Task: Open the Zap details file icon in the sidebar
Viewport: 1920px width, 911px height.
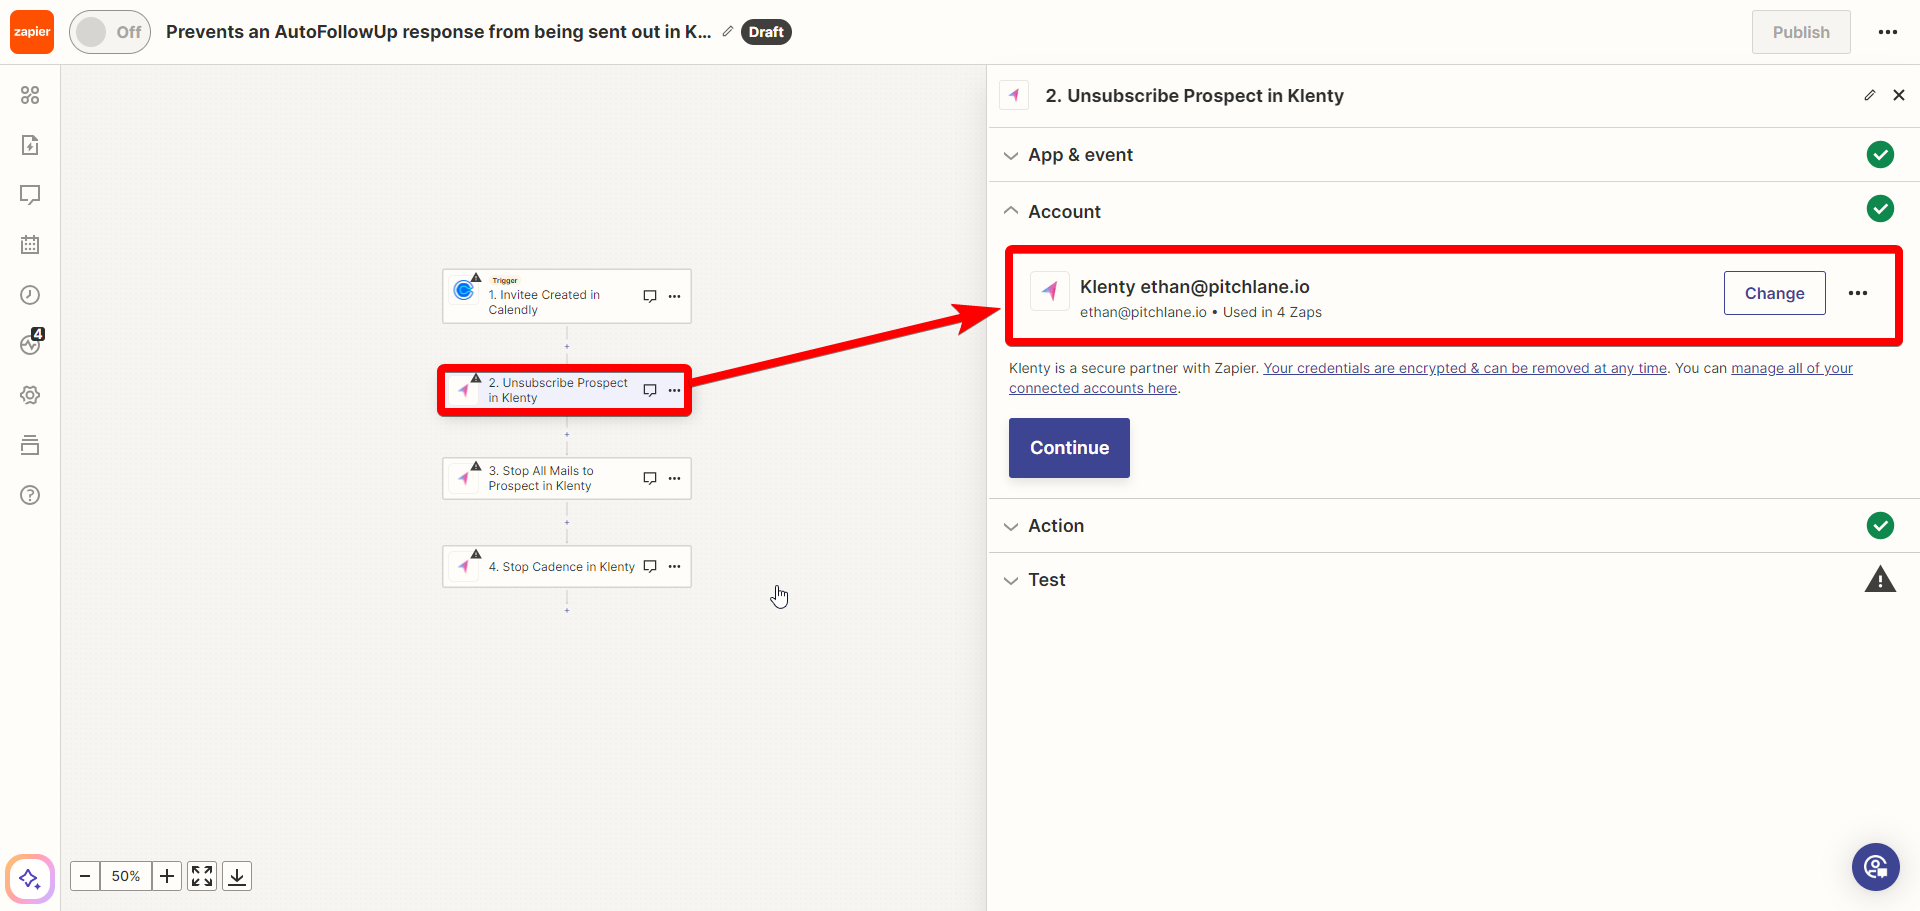Action: coord(30,145)
